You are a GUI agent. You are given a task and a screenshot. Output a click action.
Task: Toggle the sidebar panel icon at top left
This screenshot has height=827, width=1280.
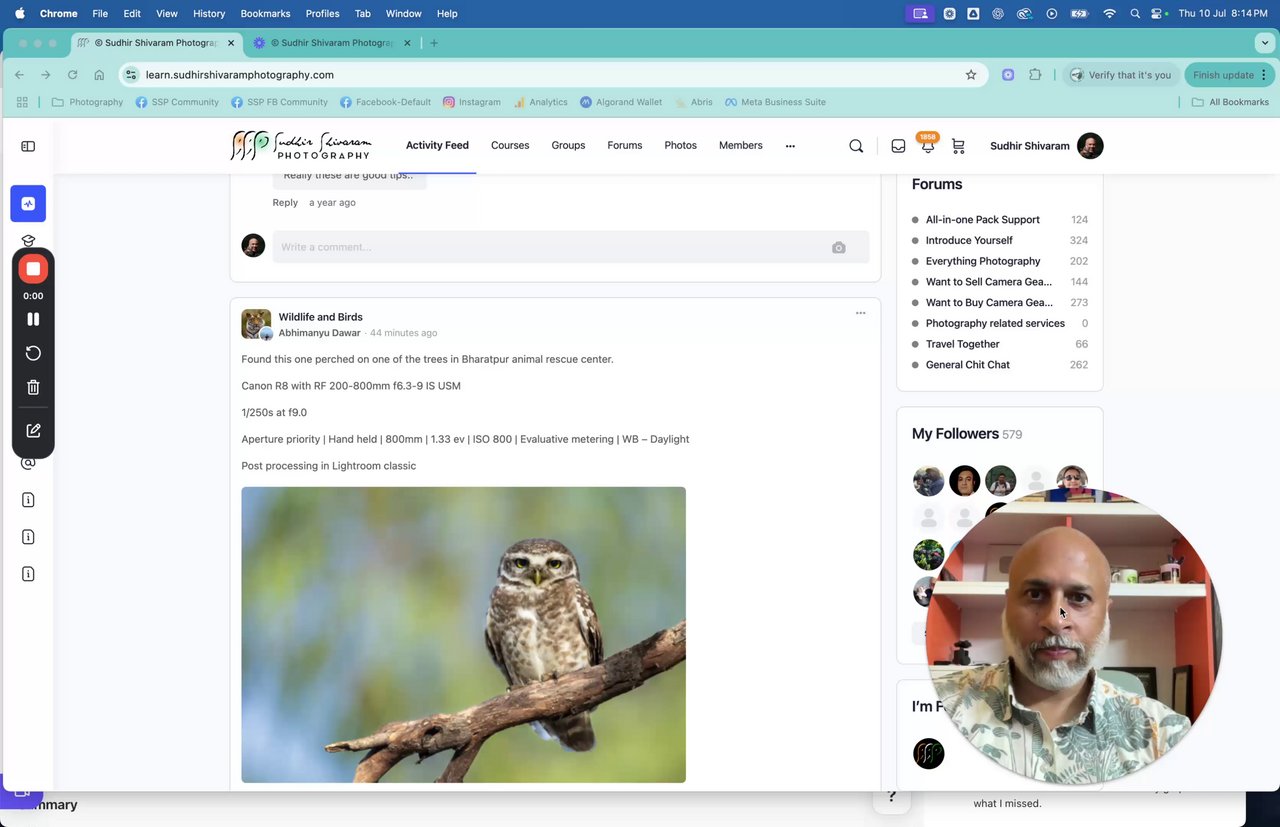28,146
